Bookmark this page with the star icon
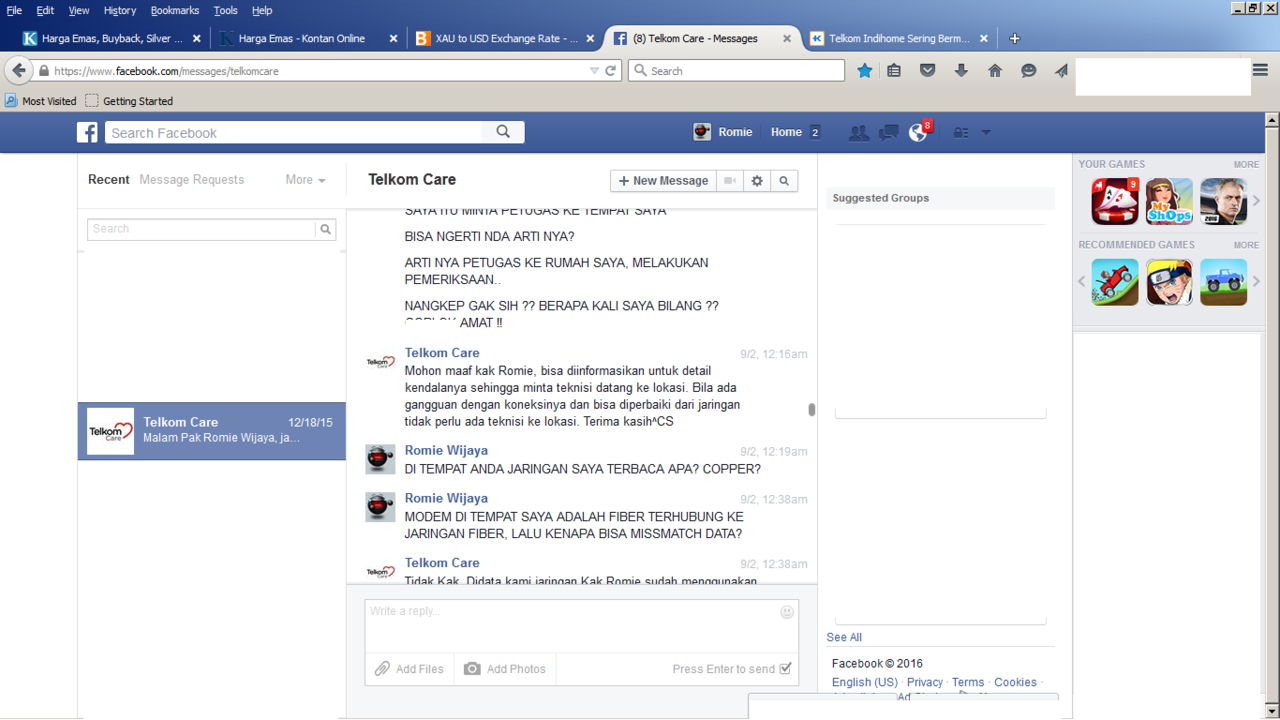This screenshot has width=1280, height=720. 865,71
